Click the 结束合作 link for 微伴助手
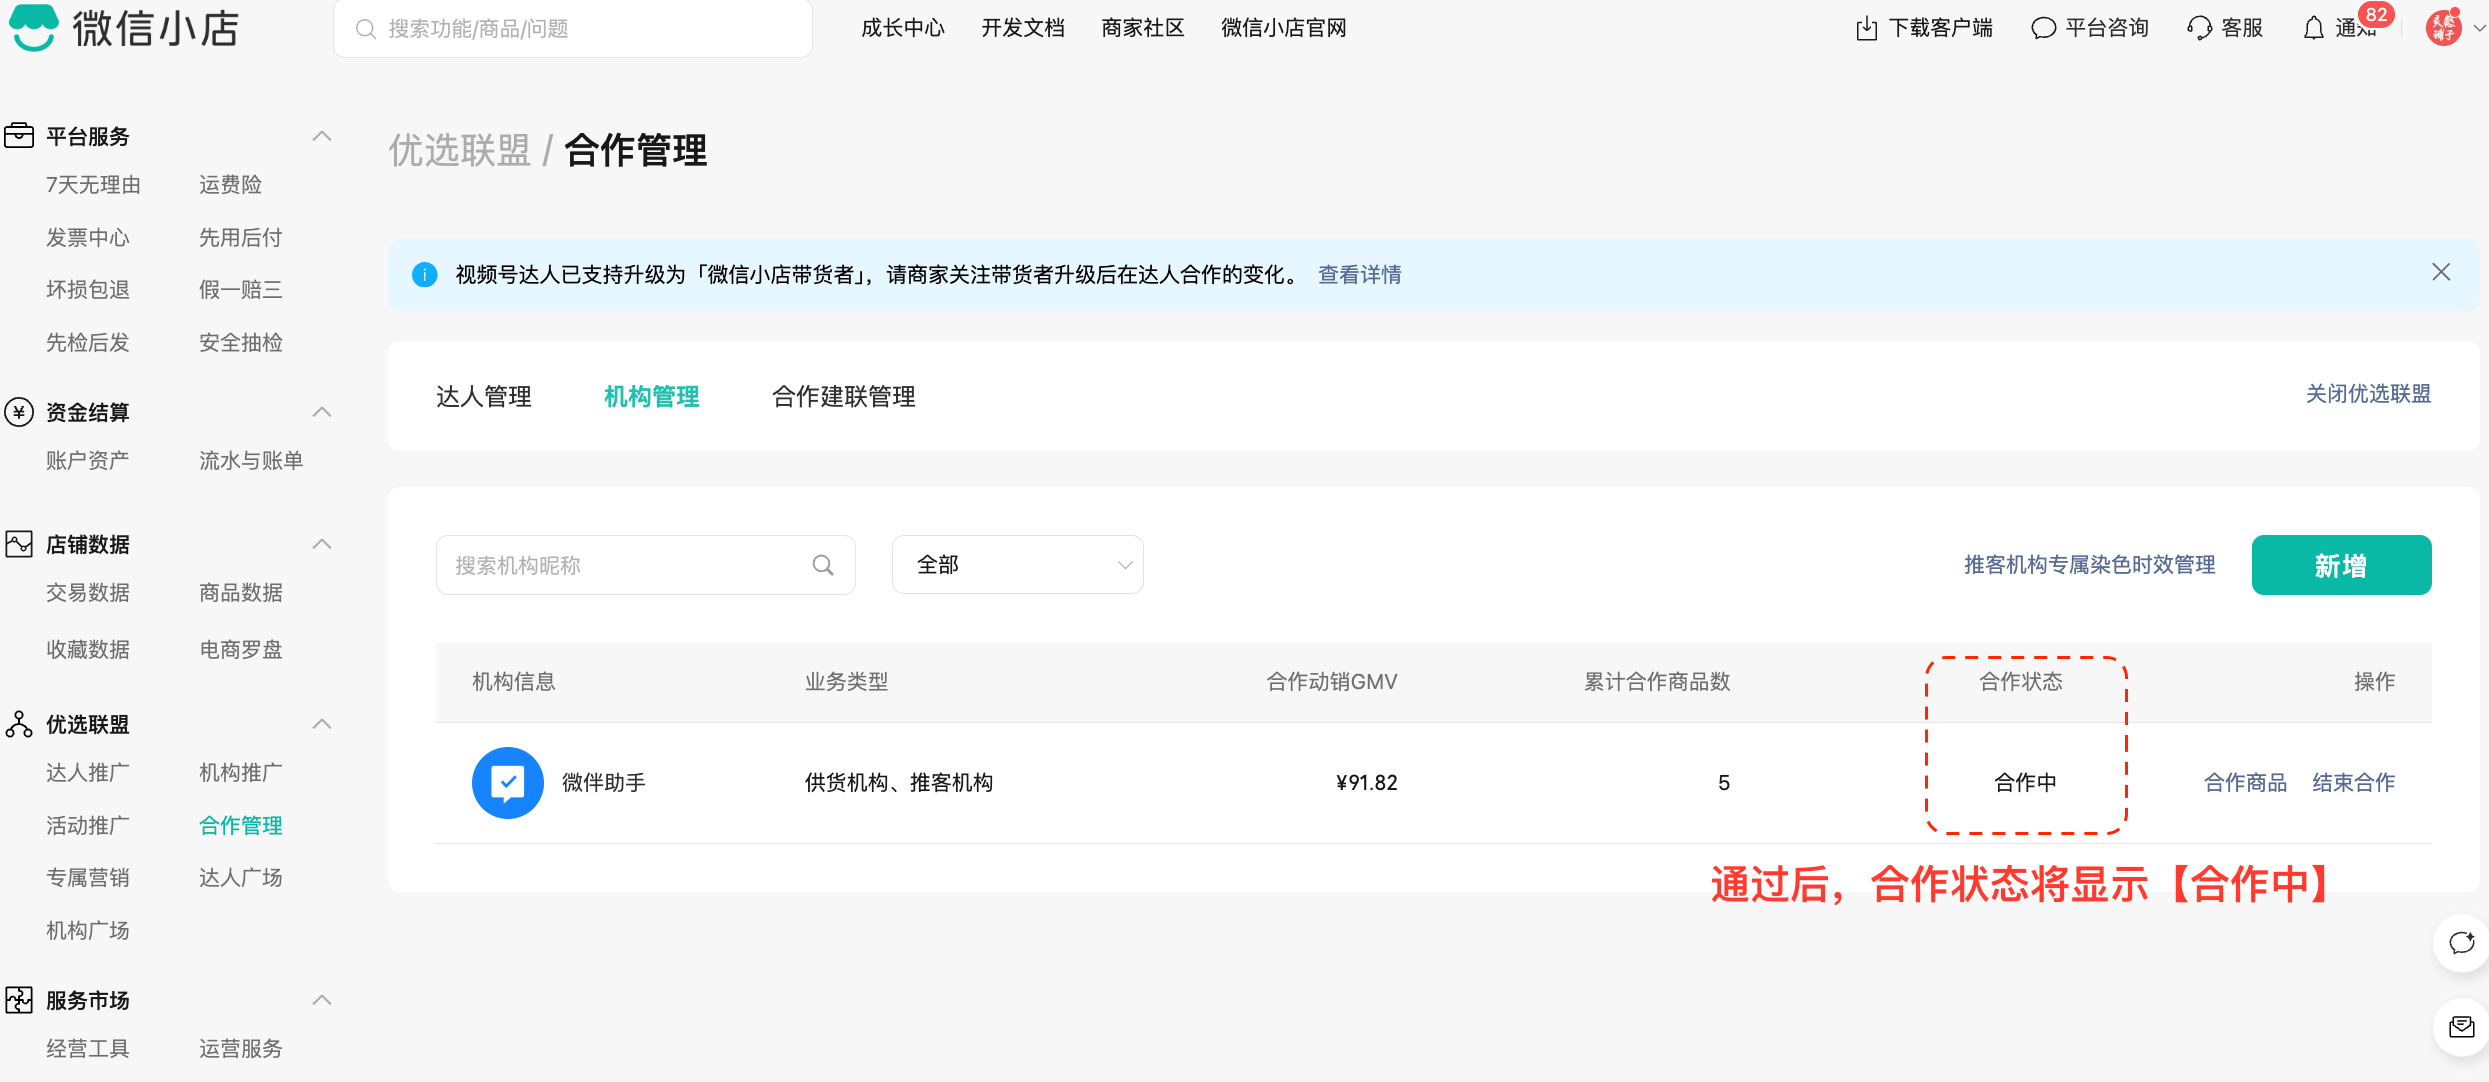2489x1082 pixels. point(2353,782)
